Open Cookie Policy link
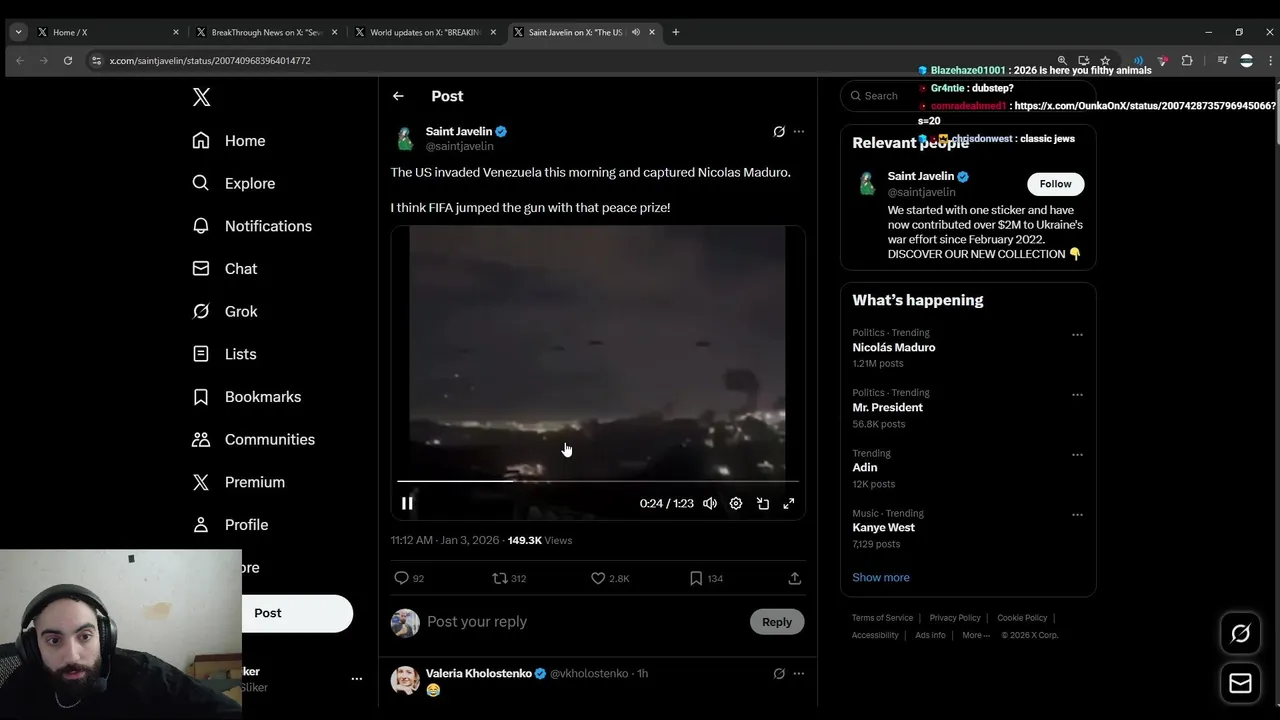 tap(1022, 618)
